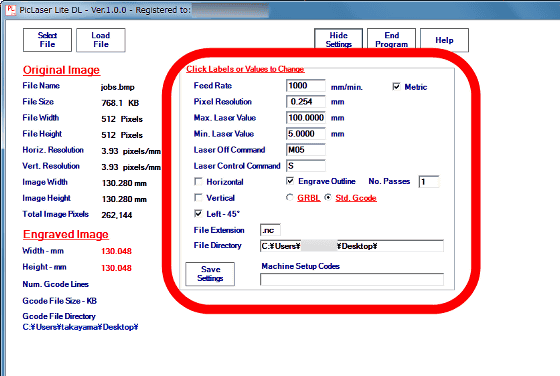The image size is (560, 376).
Task: Click the File Directory path field
Action: click(x=352, y=246)
